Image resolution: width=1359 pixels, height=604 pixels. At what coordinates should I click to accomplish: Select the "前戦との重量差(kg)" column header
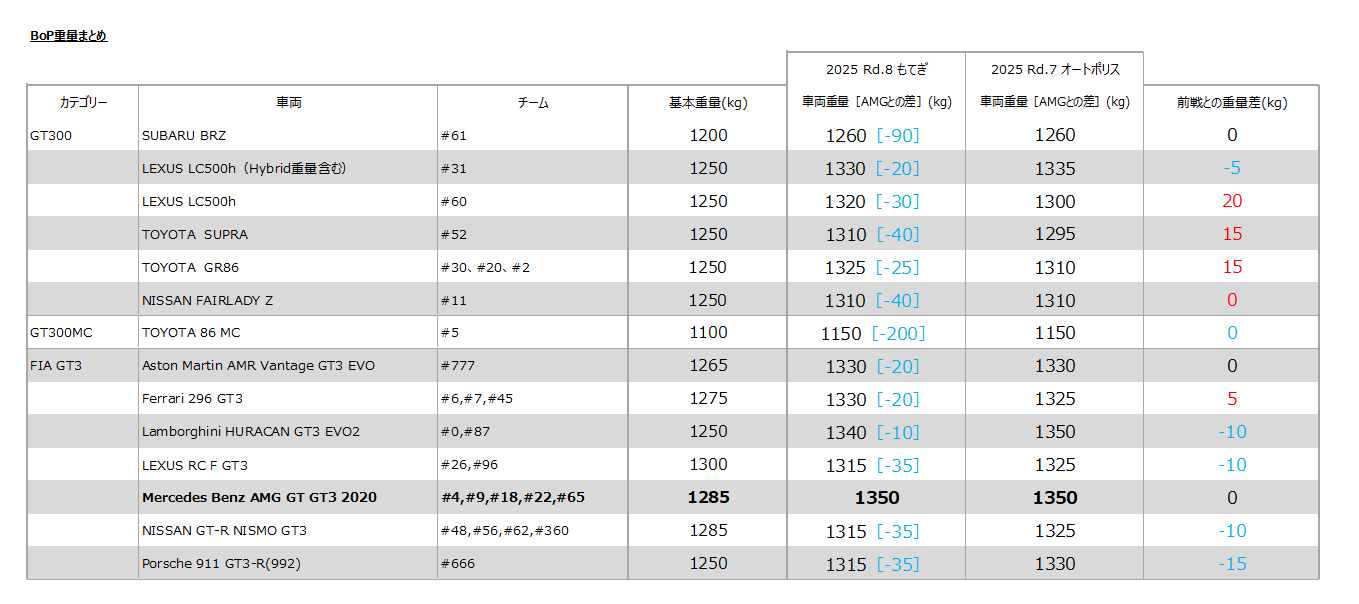click(x=1231, y=103)
